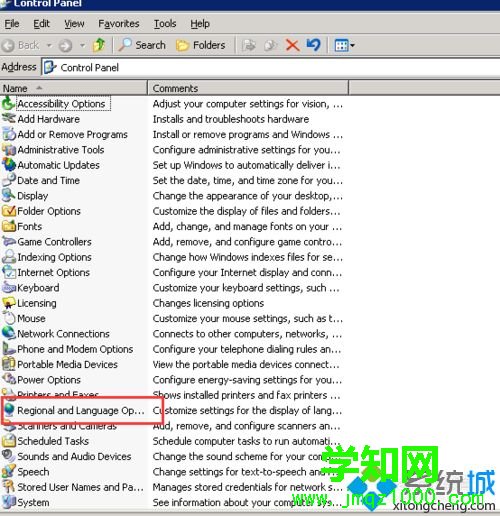Select the Folder Options icon
Screen dimensions: 500x516
(9, 211)
